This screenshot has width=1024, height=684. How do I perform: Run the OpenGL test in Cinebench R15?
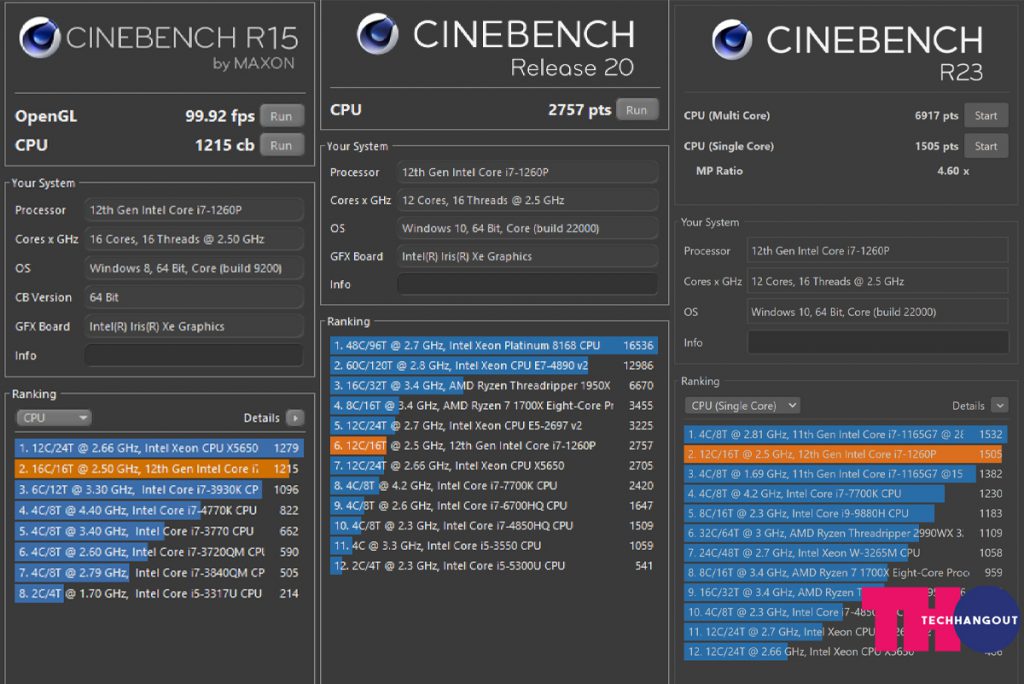281,116
